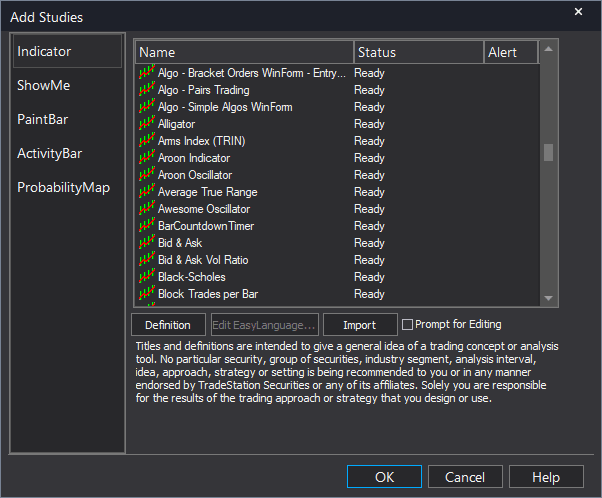Viewport: 602px width, 498px height.
Task: Click the Definition button
Action: [x=168, y=325]
